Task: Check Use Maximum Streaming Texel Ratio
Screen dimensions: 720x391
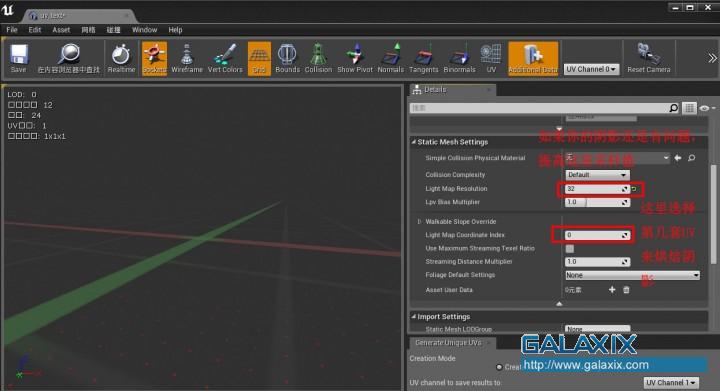Action: pyautogui.click(x=570, y=248)
